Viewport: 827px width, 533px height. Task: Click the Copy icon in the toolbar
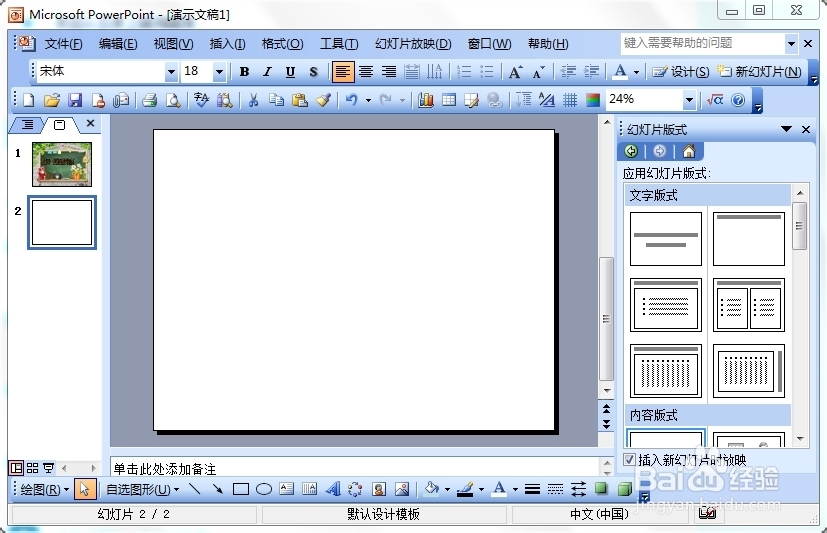tap(276, 100)
